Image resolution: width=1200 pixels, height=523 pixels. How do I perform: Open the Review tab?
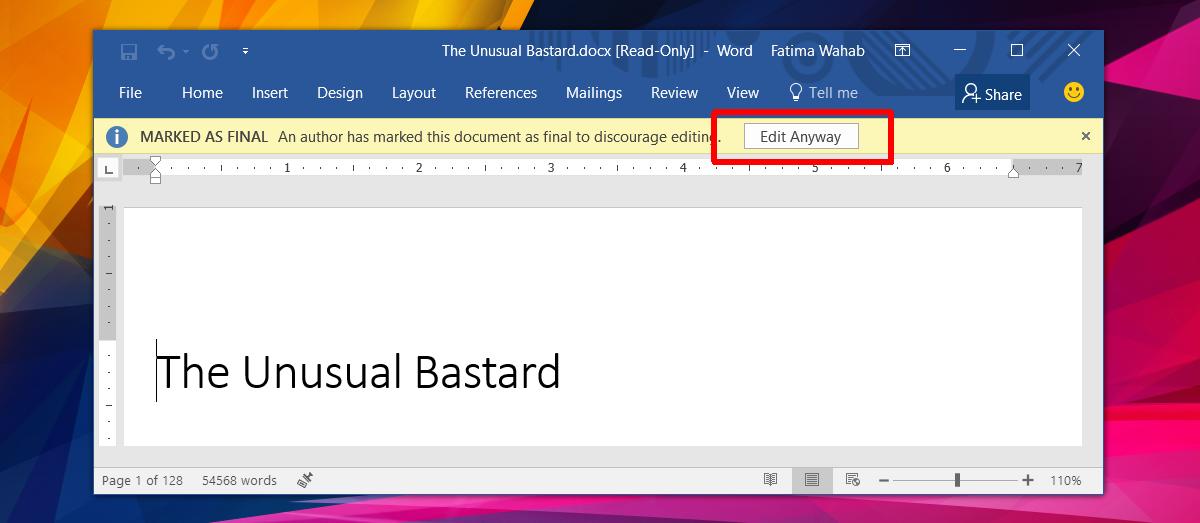674,92
